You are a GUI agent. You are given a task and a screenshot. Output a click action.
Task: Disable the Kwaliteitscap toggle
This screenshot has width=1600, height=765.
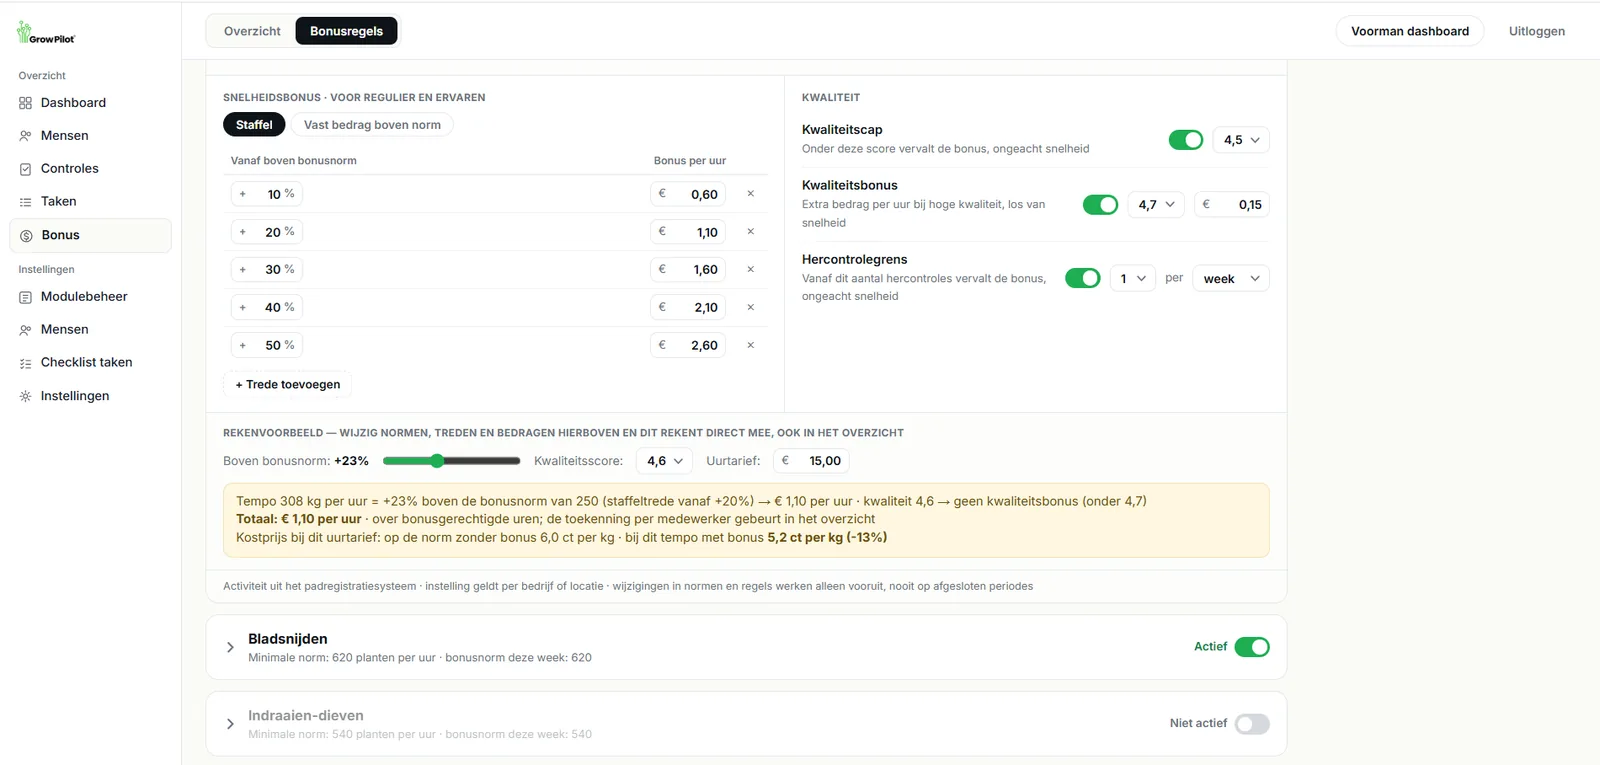1186,140
